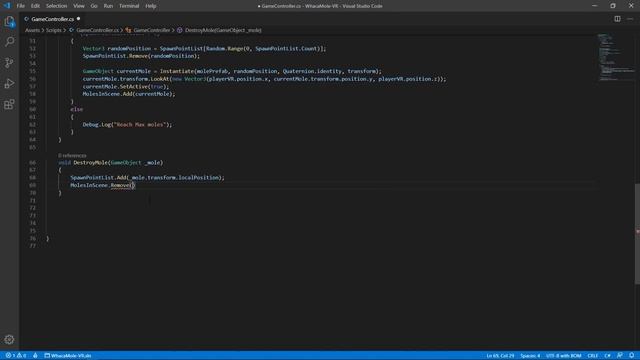
Task: Click MolesInScene.Add(currentMole) on line 58
Action: [x=129, y=94]
